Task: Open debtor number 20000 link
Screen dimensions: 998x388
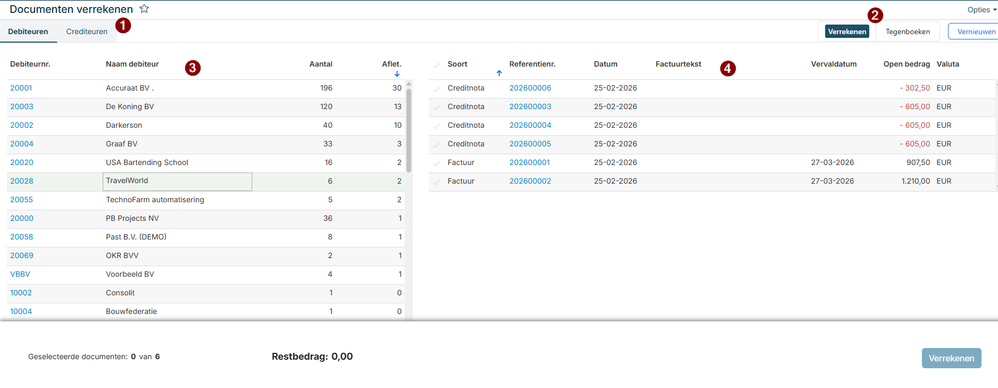Action: (x=22, y=218)
